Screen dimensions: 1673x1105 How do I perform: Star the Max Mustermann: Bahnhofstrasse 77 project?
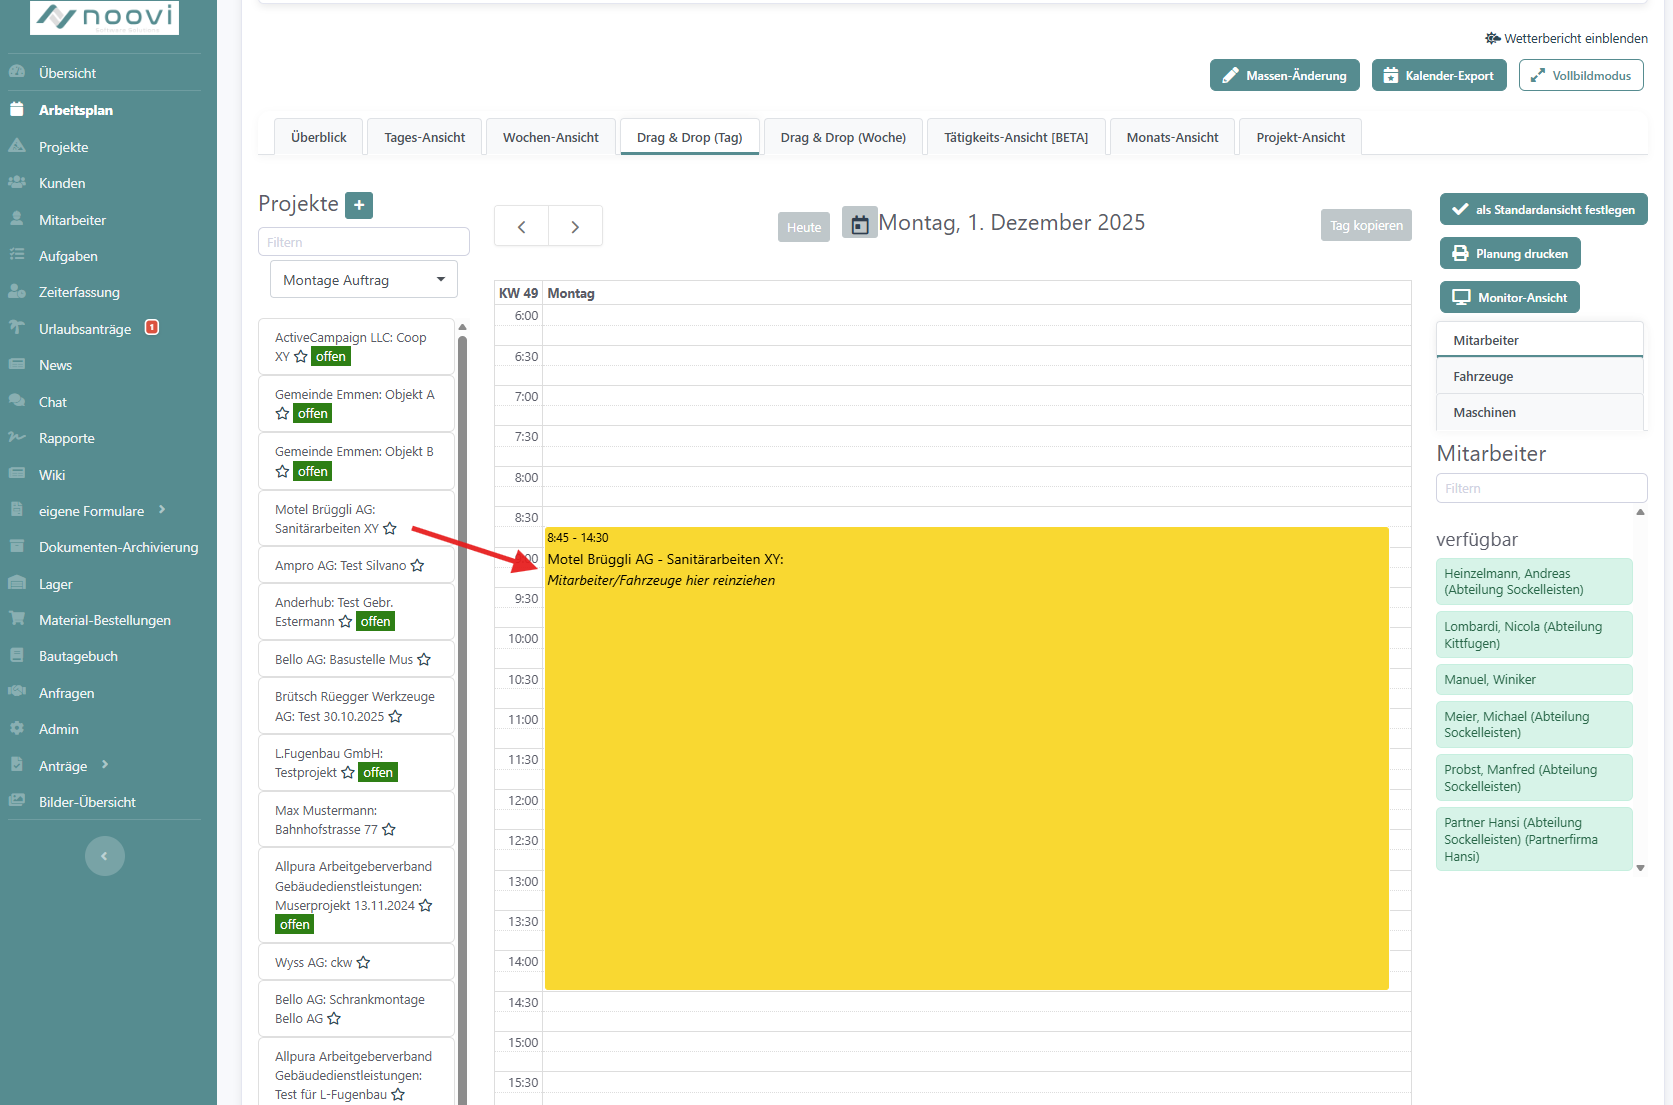click(389, 829)
